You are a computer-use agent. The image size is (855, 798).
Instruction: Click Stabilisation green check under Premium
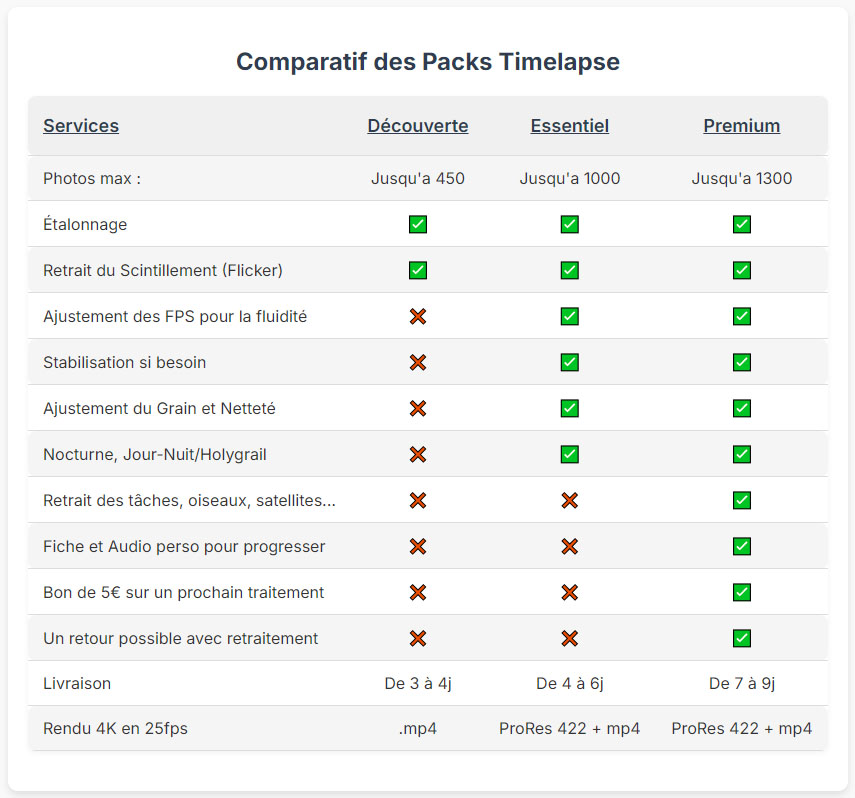[742, 362]
